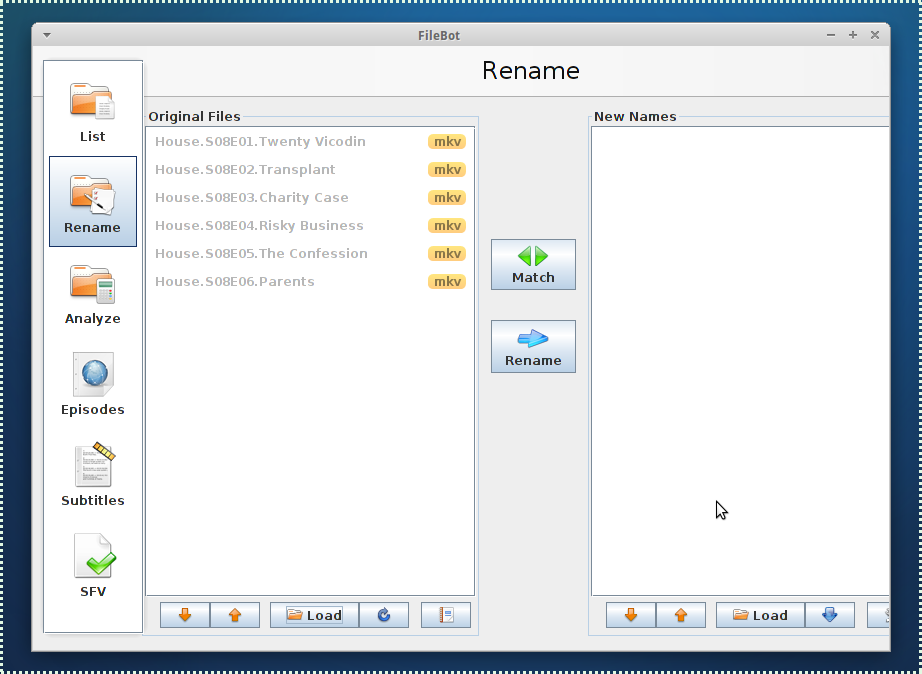Screen dimensions: 922x674
Task: Move new name down with orange arrow
Action: [631, 615]
